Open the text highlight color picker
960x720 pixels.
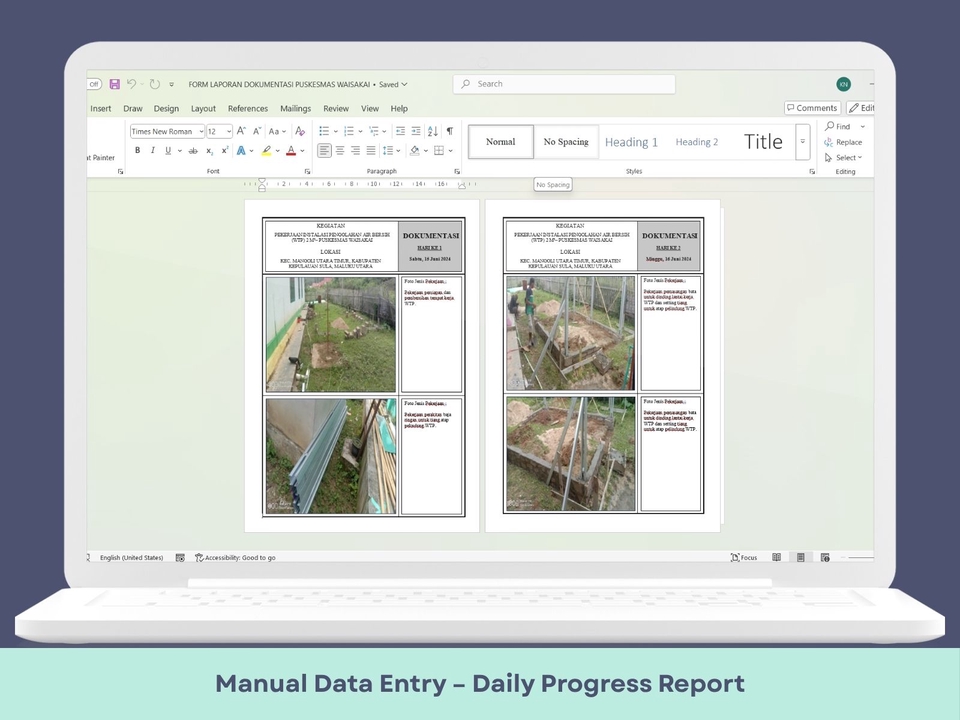pyautogui.click(x=277, y=151)
